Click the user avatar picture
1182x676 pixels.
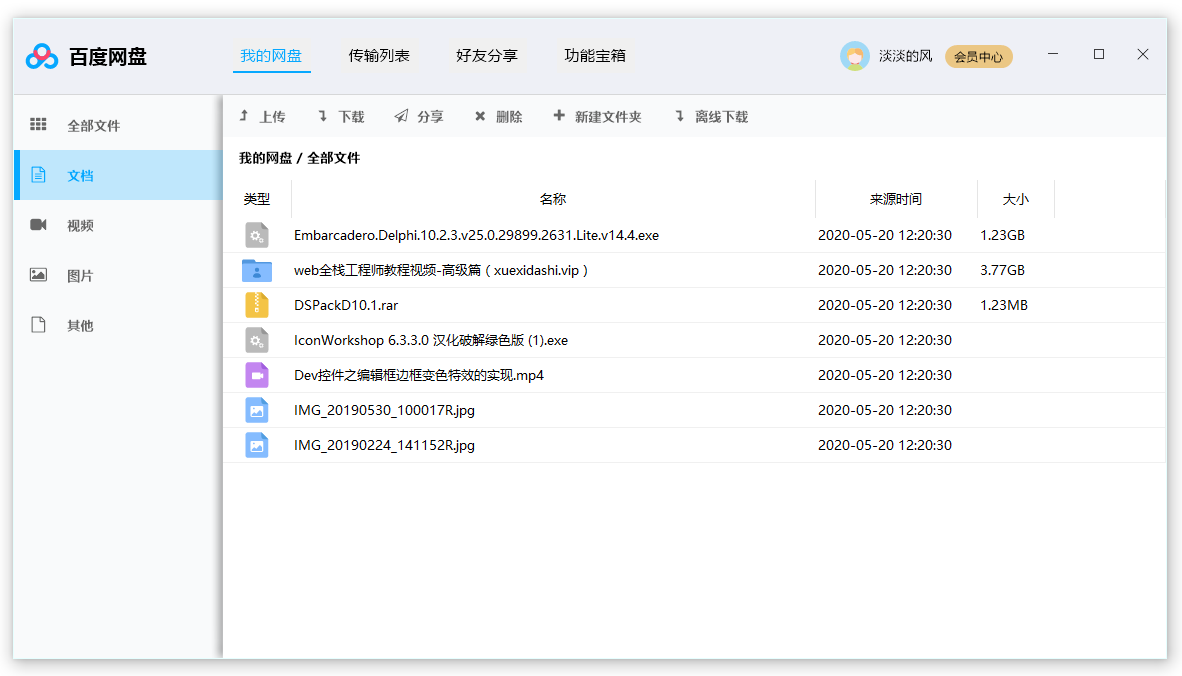pos(854,56)
